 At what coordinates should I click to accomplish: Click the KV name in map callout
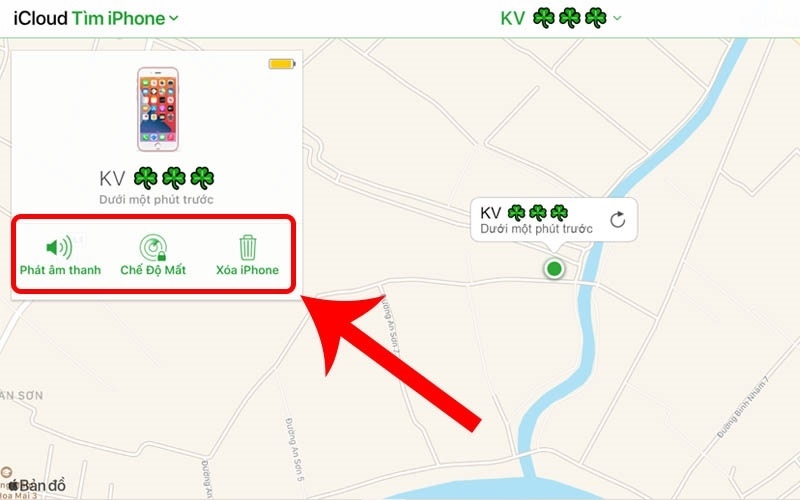click(524, 213)
